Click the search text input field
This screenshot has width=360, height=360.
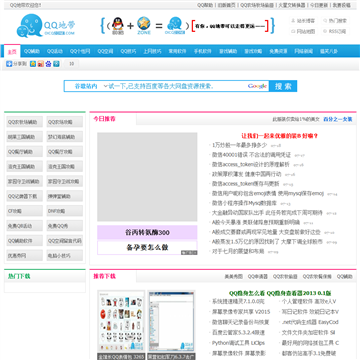(x=177, y=86)
